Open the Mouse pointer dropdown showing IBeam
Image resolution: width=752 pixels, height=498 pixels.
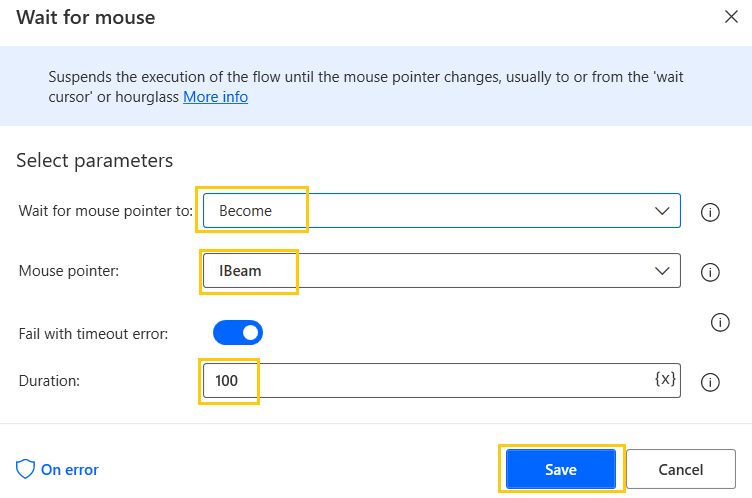pos(430,271)
